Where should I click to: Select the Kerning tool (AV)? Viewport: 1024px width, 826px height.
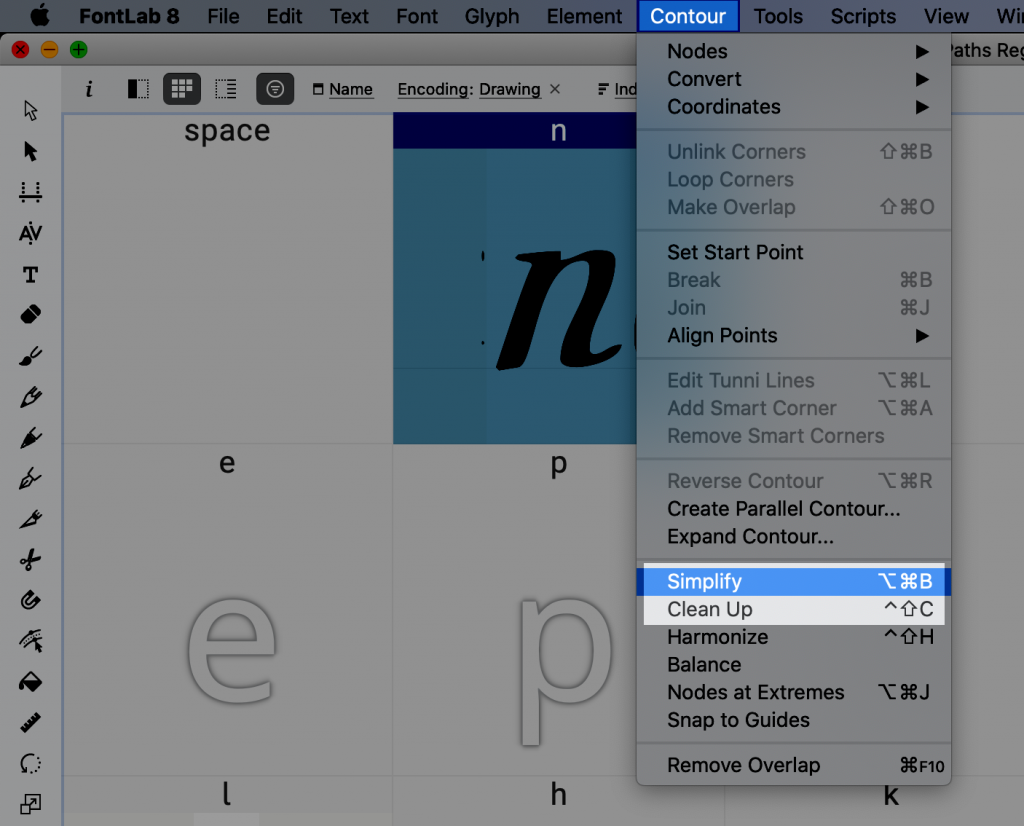click(x=31, y=233)
